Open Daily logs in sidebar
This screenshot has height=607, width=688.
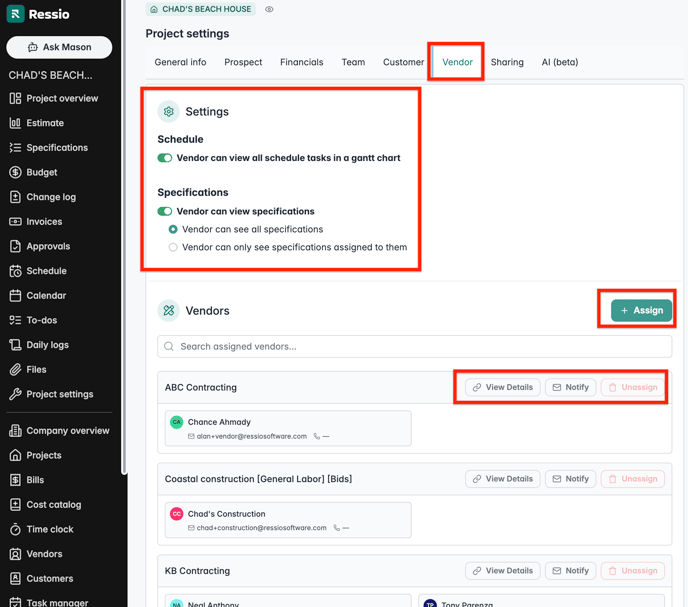pos(48,345)
